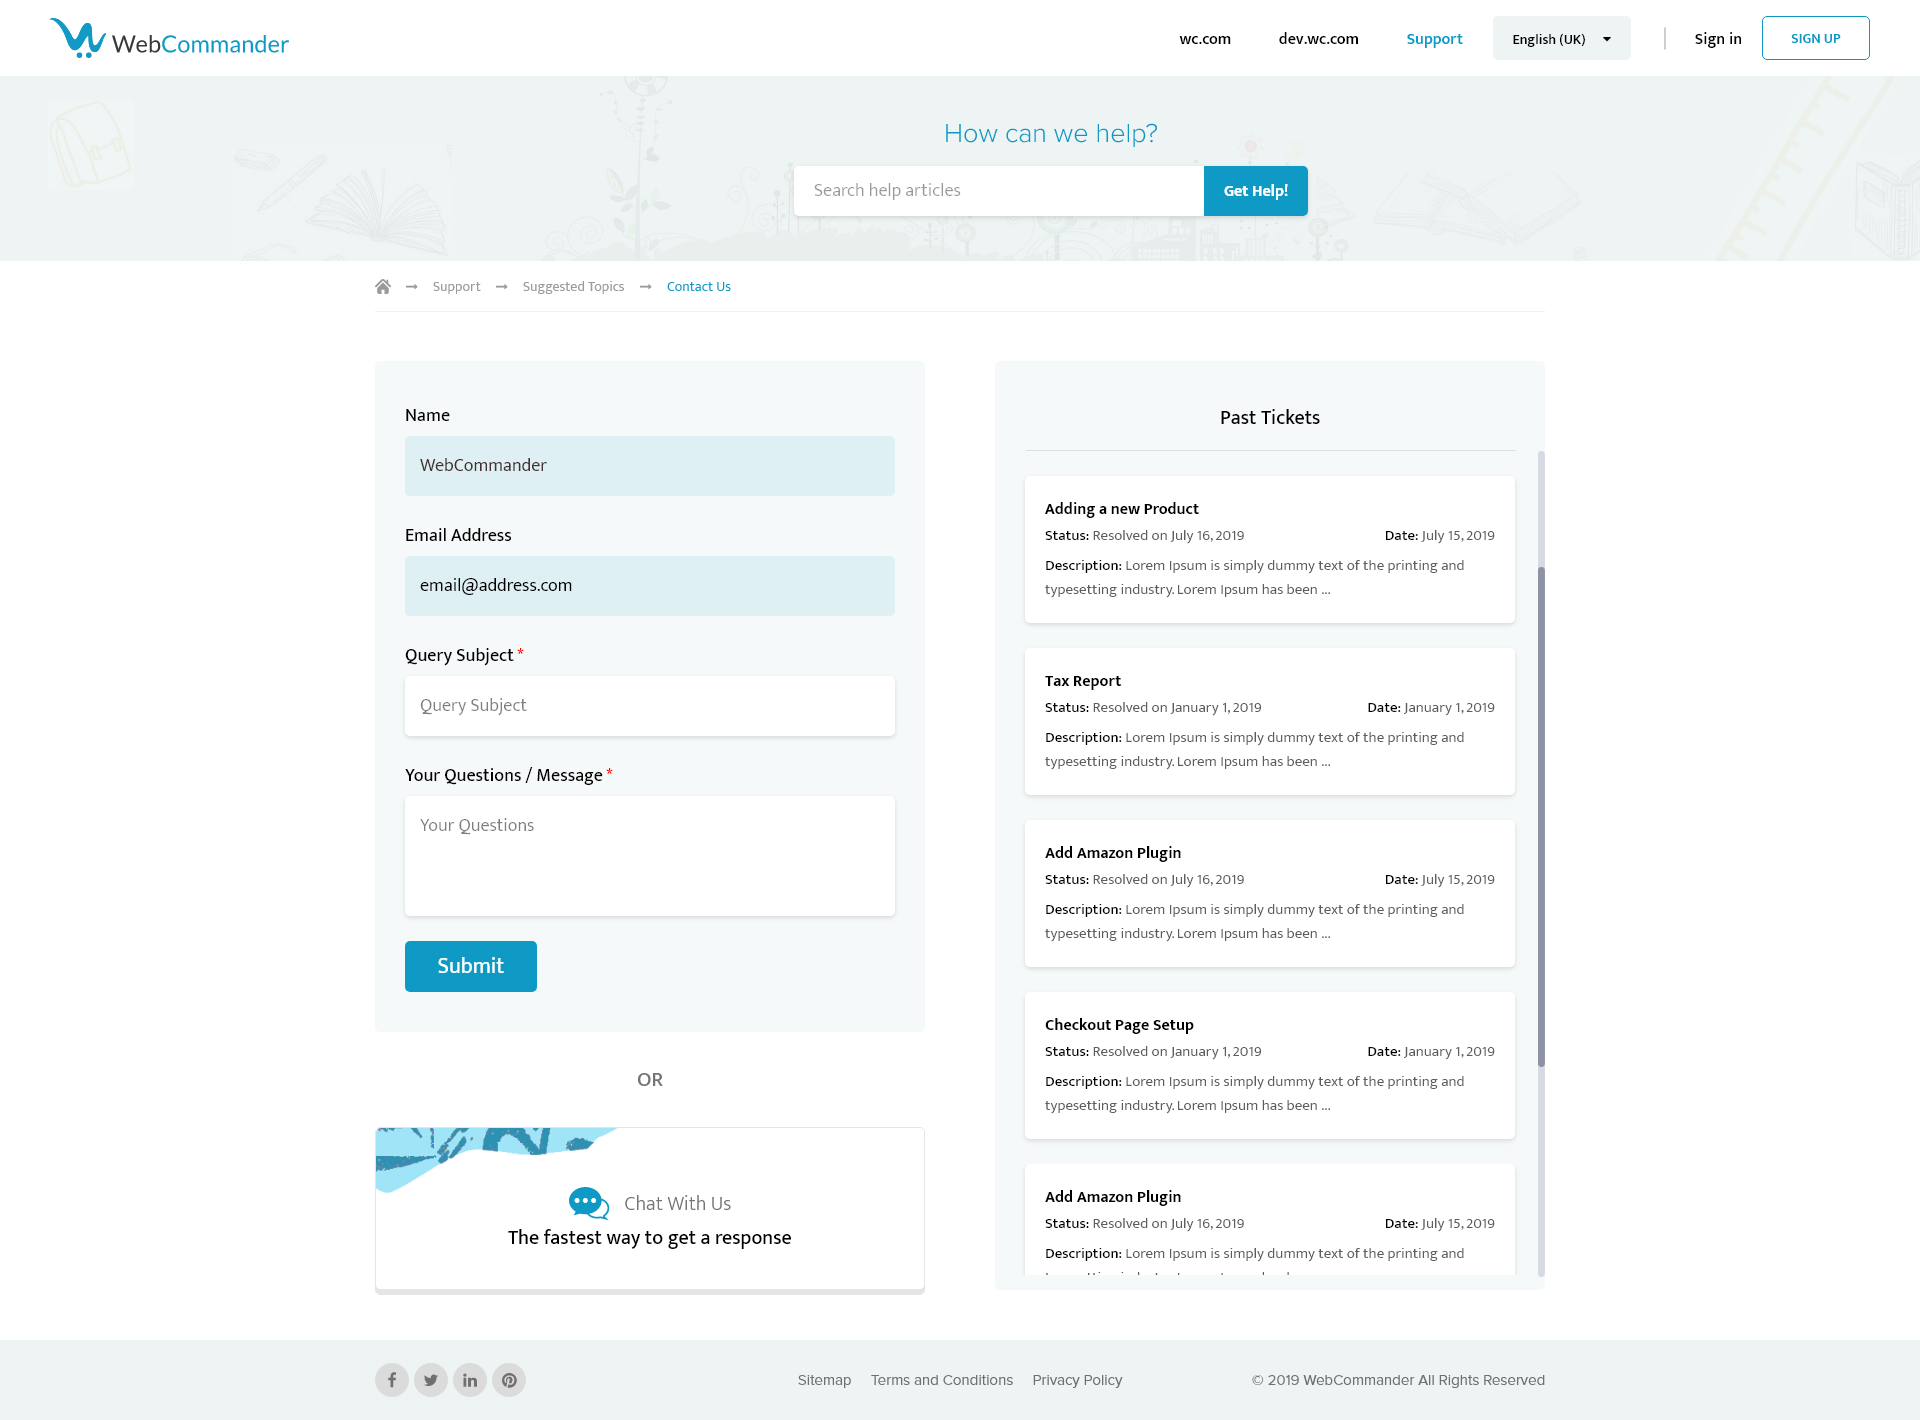Screen dimensions: 1920x1420
Task: Open the LinkedIn social icon
Action: (x=470, y=1380)
